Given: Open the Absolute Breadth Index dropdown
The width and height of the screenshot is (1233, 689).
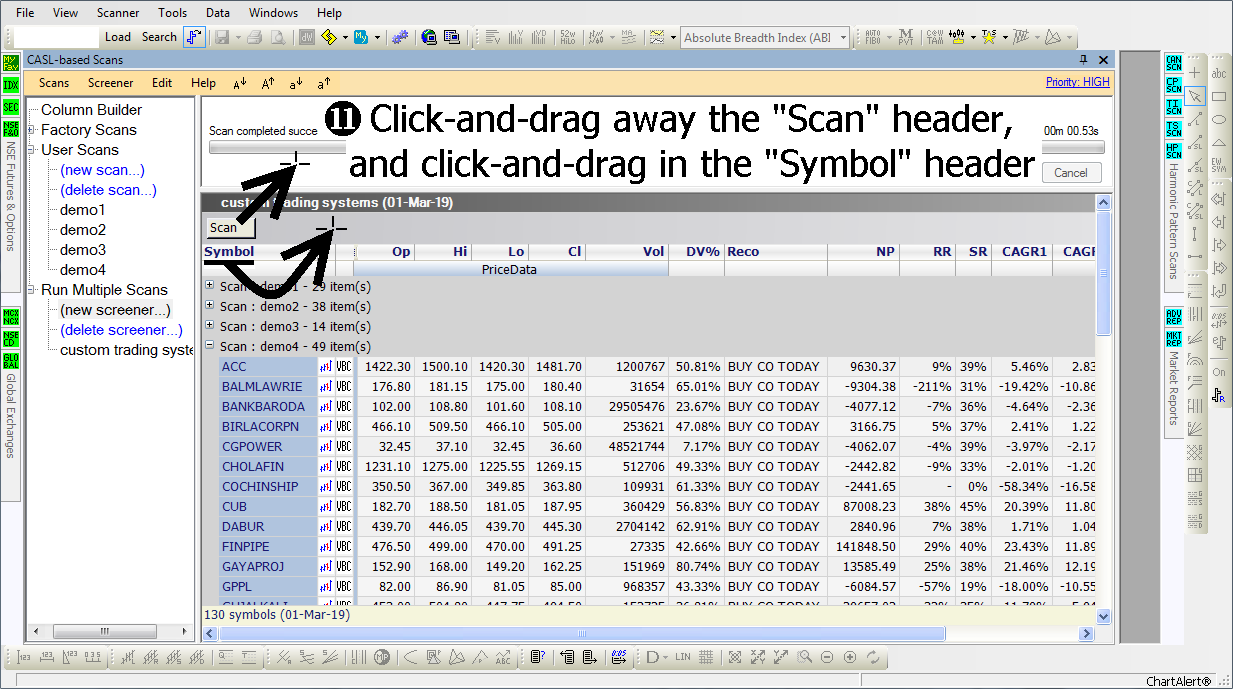Looking at the screenshot, I should pos(843,37).
